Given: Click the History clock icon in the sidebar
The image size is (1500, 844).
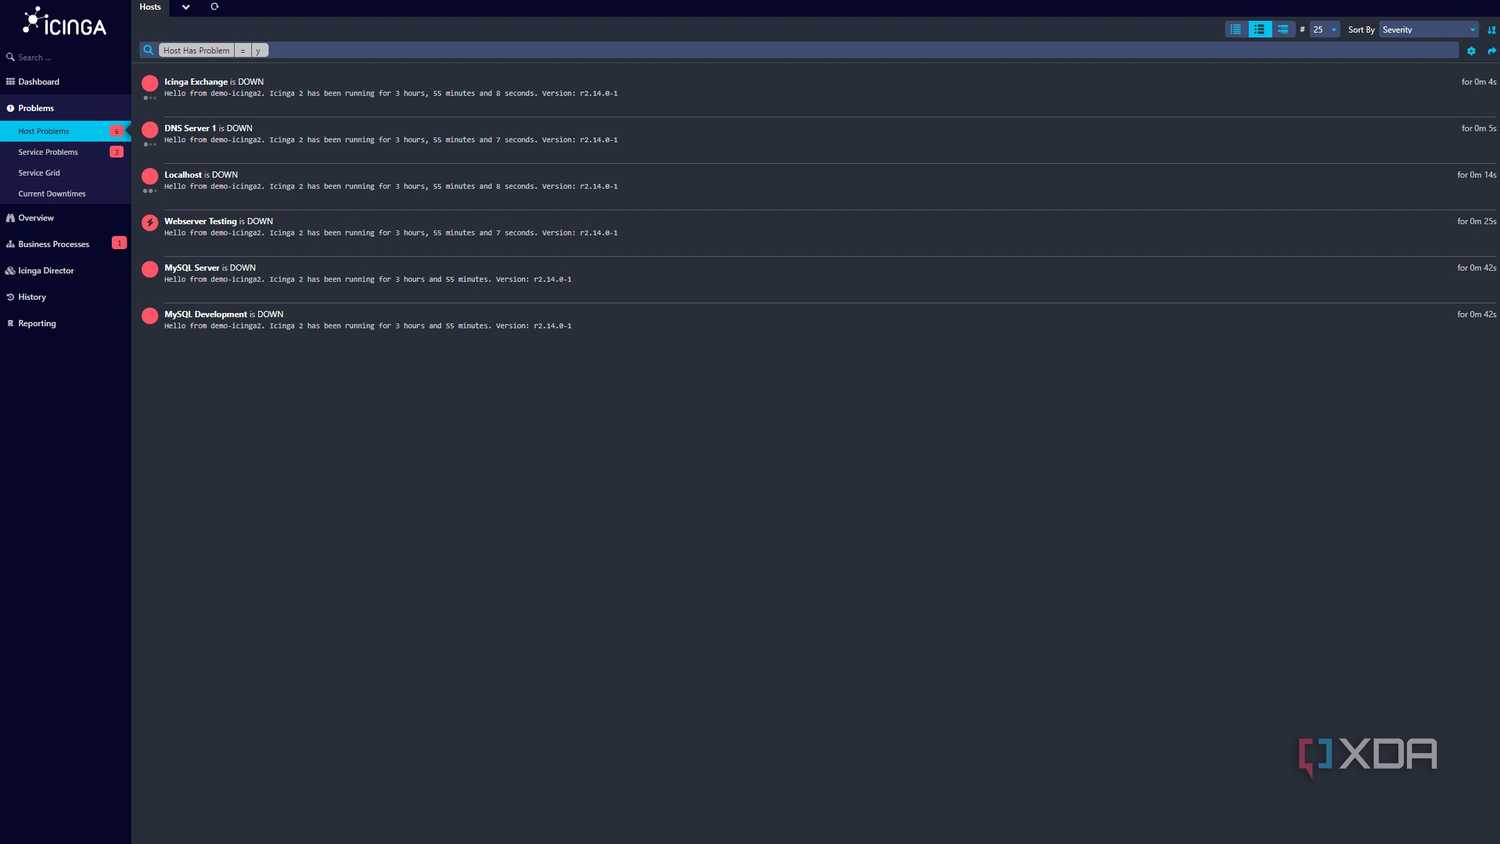Looking at the screenshot, I should [10, 297].
